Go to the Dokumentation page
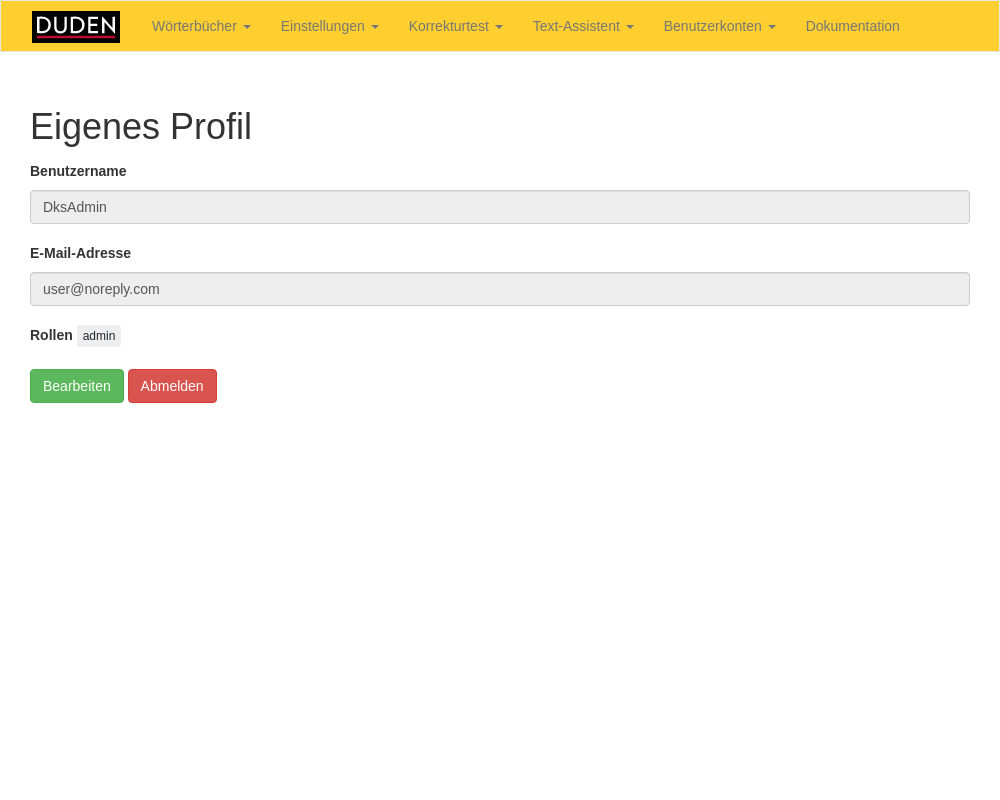1000x800 pixels. (852, 26)
